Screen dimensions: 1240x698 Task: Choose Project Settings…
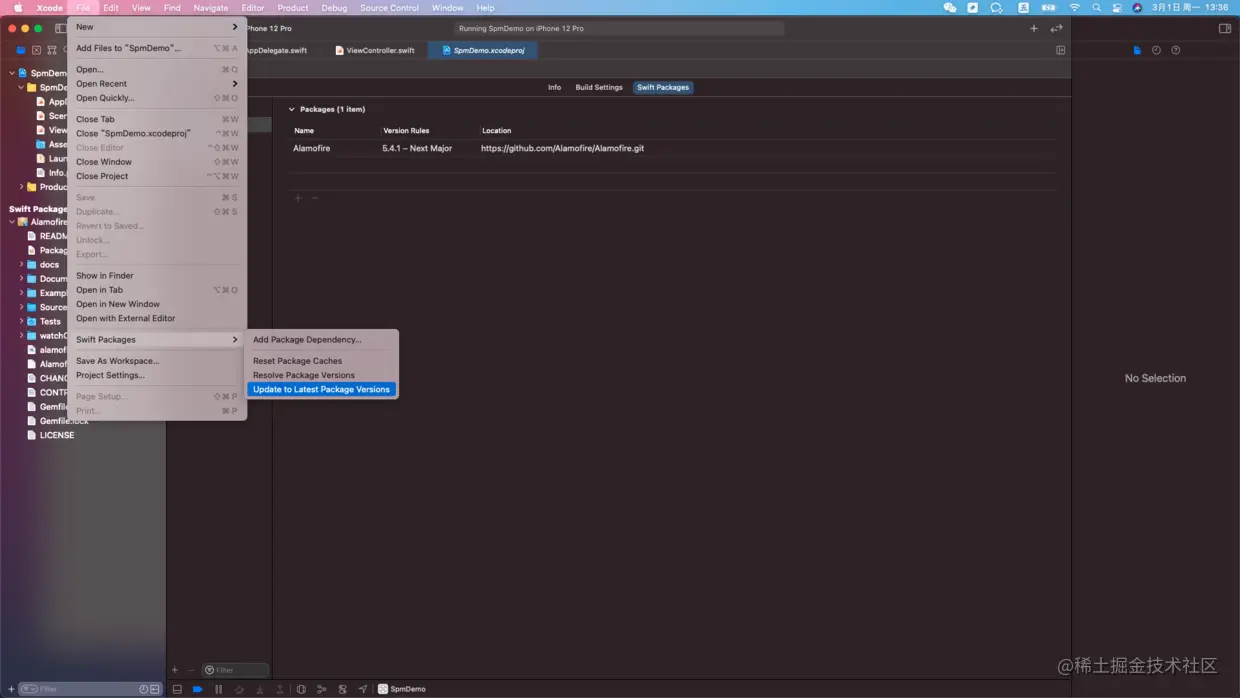pyautogui.click(x=157, y=375)
